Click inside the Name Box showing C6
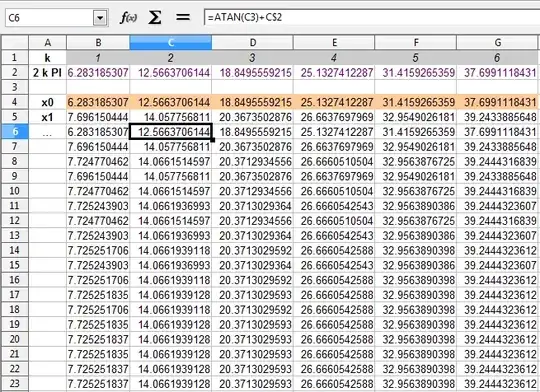Viewport: 540px width, 392px height. point(49,18)
